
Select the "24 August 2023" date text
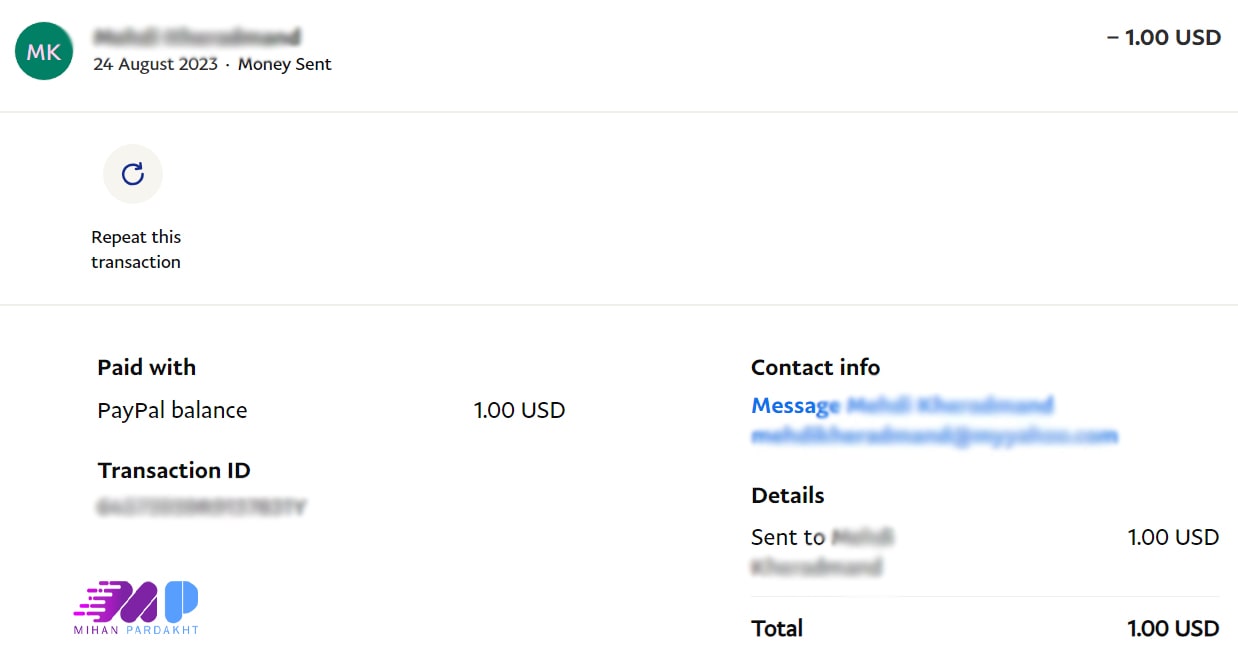click(x=155, y=64)
